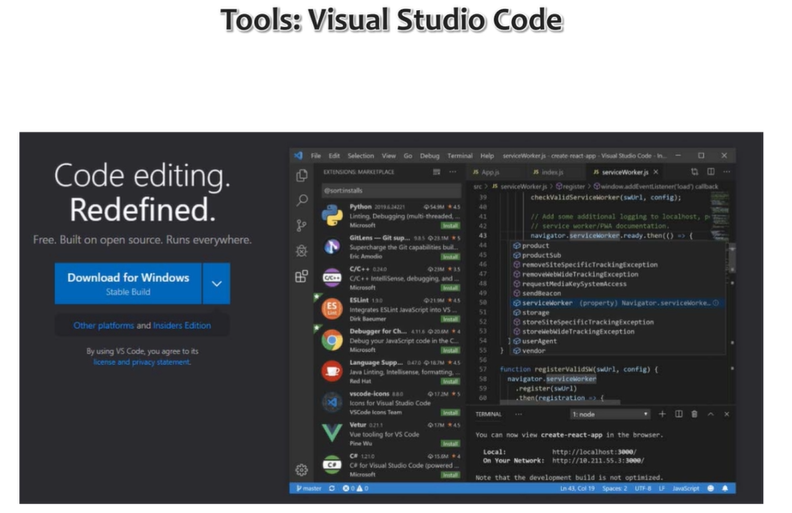Screen dimensions: 792x513
Task: Open the Source Control branch icon
Action: [x=302, y=225]
